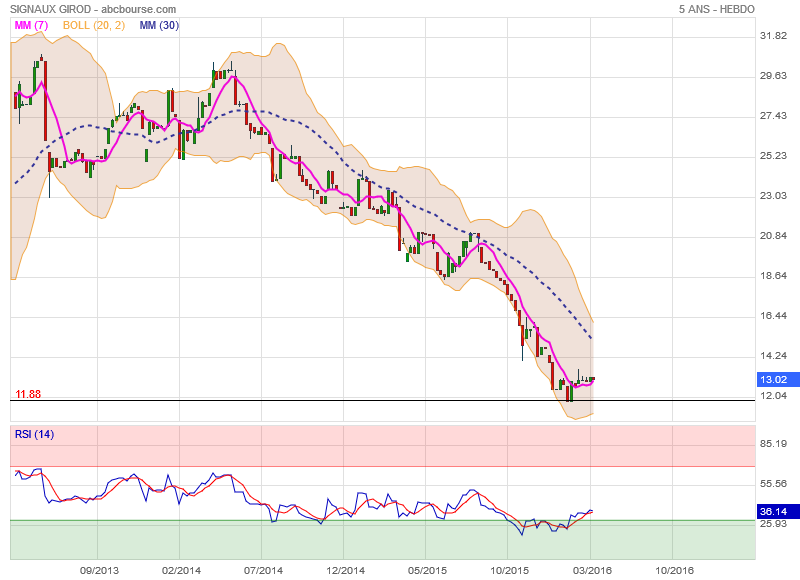The height and width of the screenshot is (580, 800).
Task: Click the 12.04 price axis value
Action: [773, 396]
